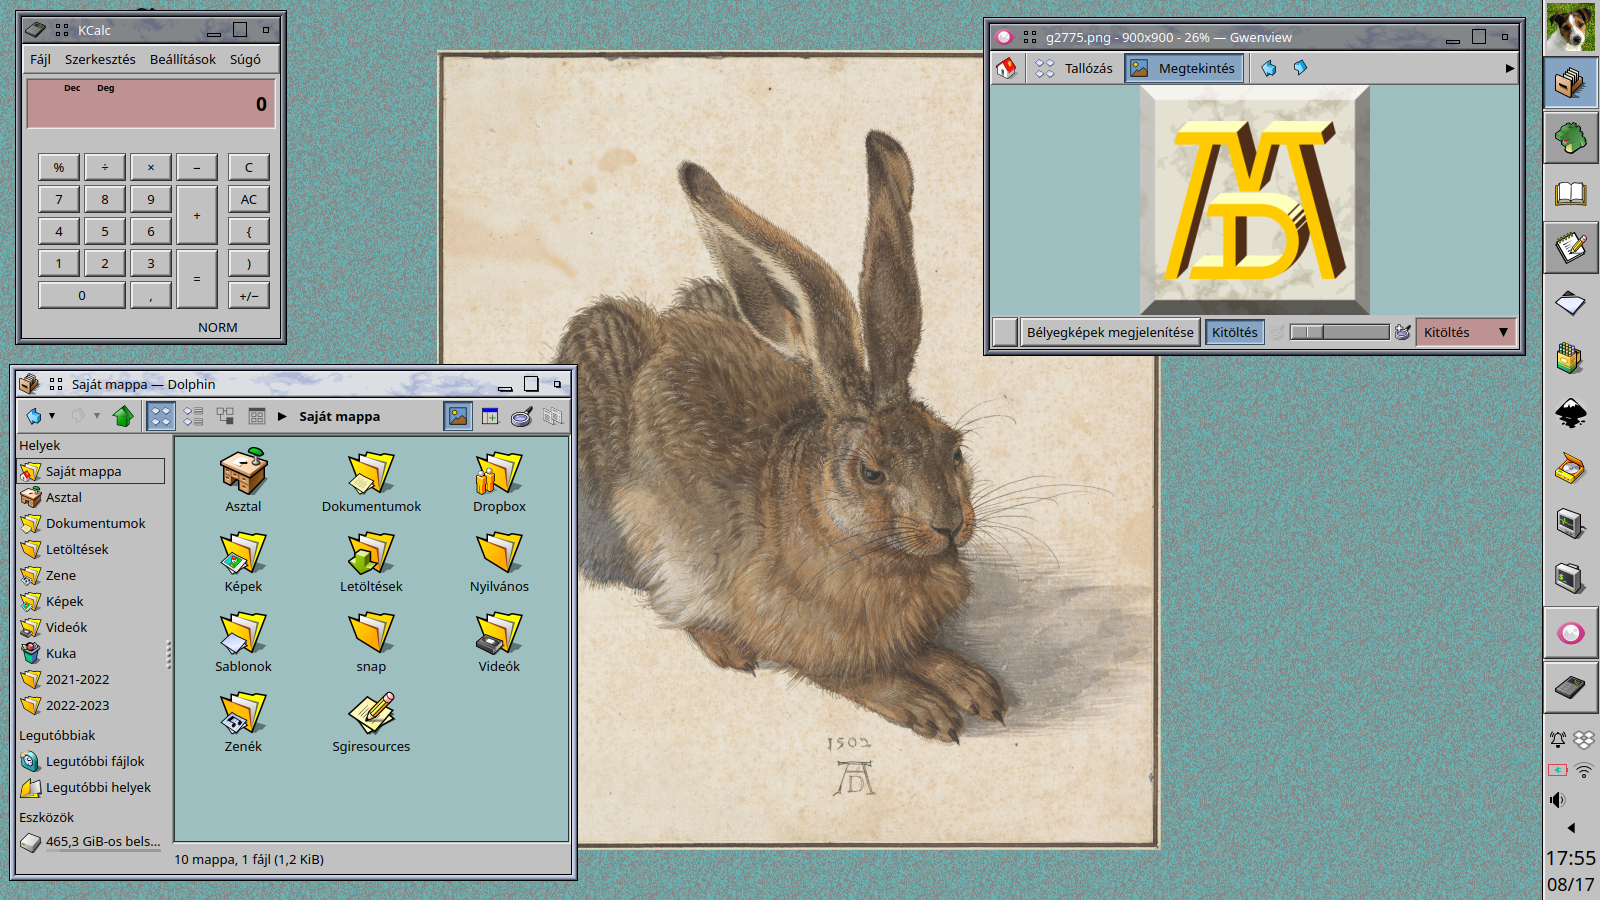Image resolution: width=1600 pixels, height=900 pixels.
Task: Open the KCalc window menu dots icon
Action: click(62, 30)
